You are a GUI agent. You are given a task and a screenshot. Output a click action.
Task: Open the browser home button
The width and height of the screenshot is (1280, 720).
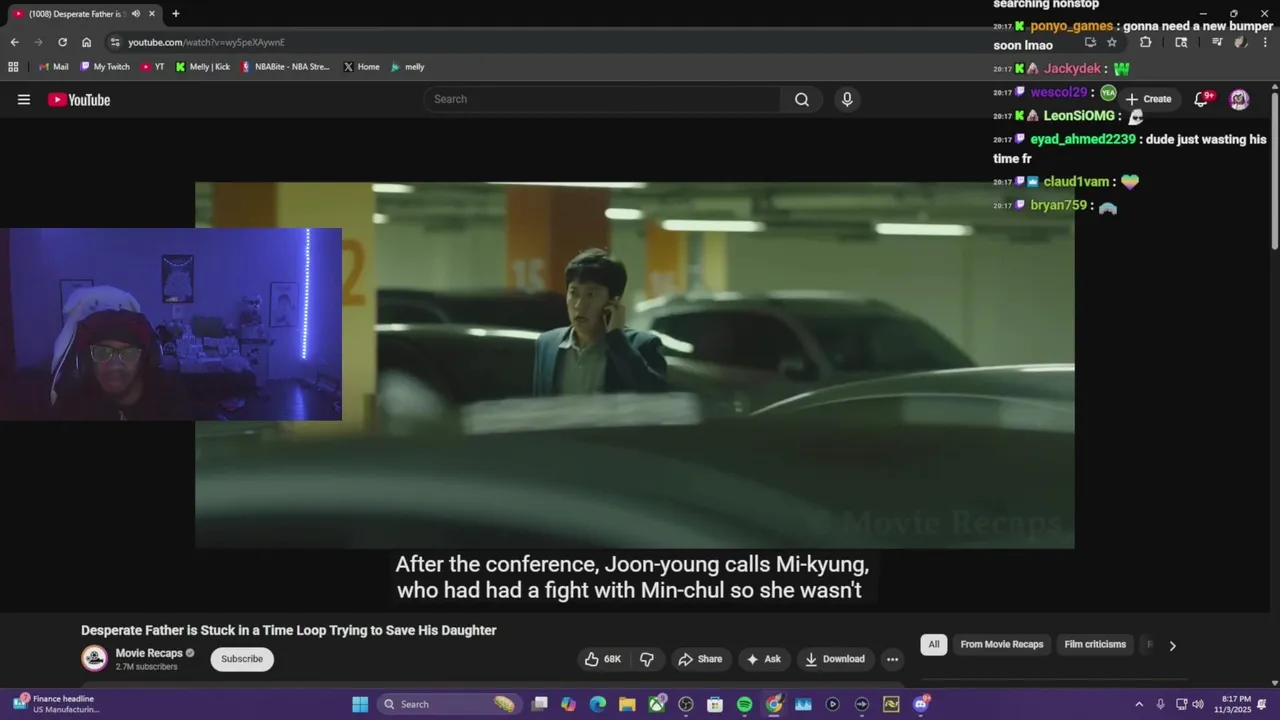86,42
